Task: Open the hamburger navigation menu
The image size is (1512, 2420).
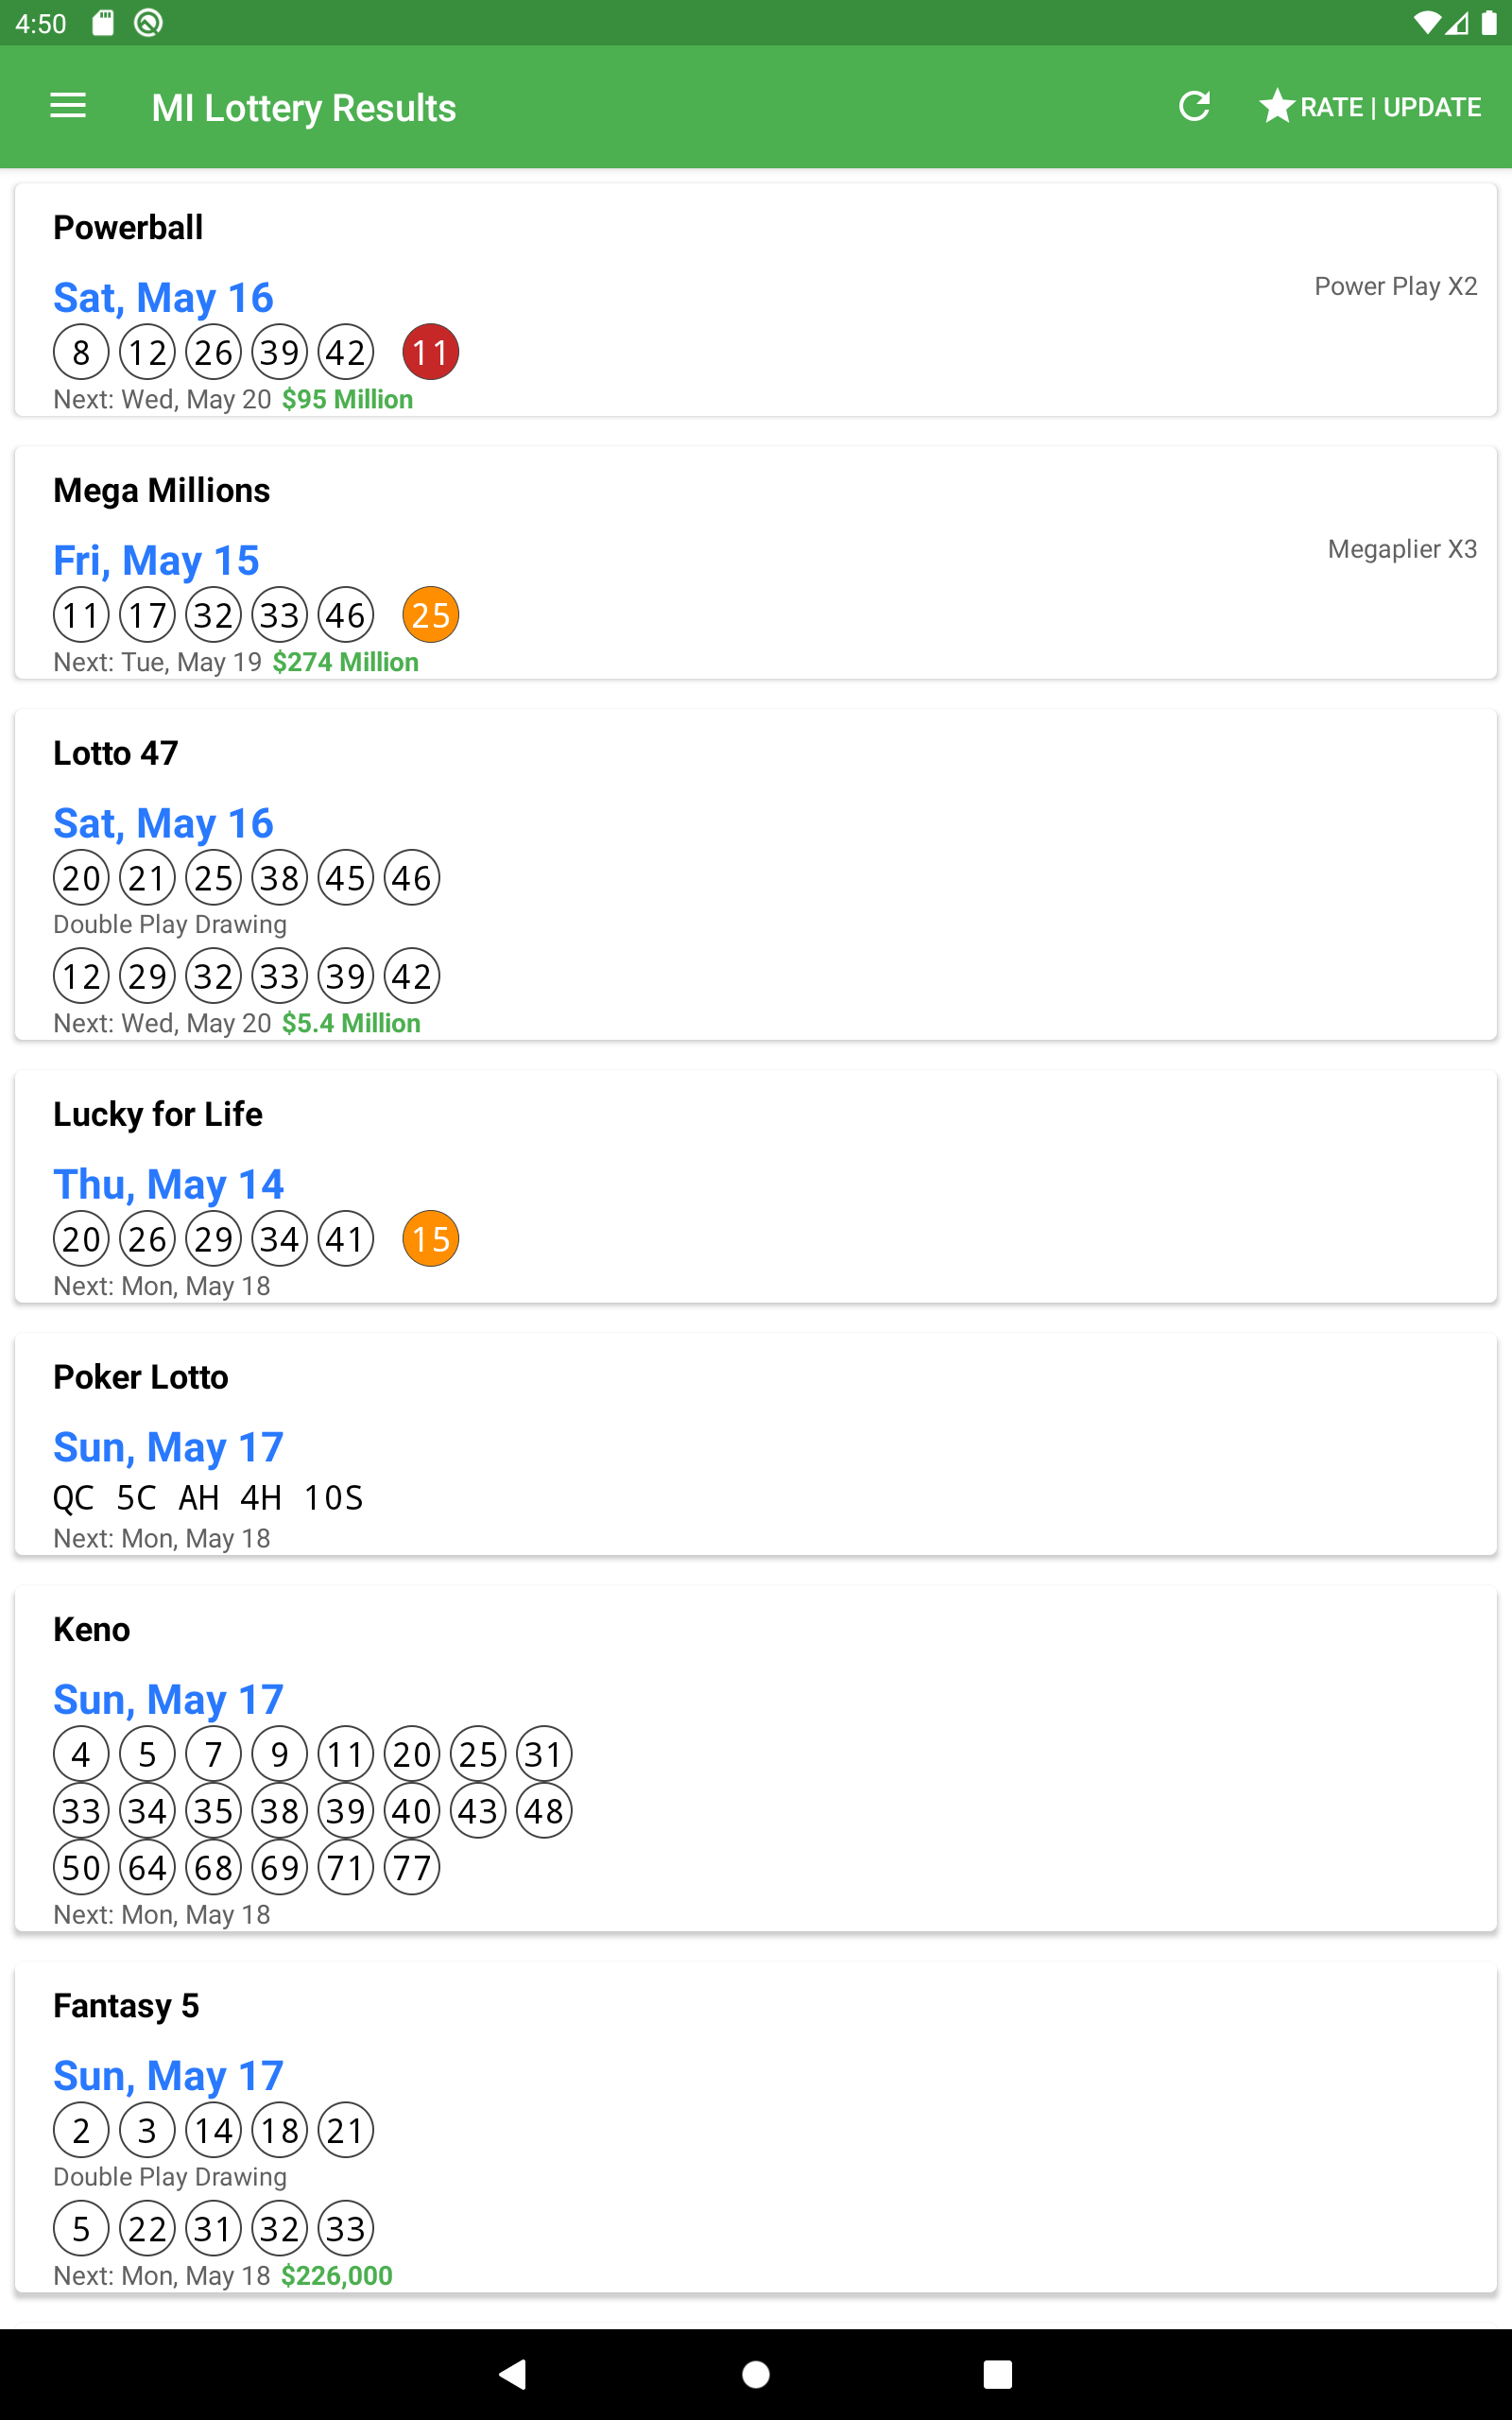Action: pyautogui.click(x=68, y=106)
